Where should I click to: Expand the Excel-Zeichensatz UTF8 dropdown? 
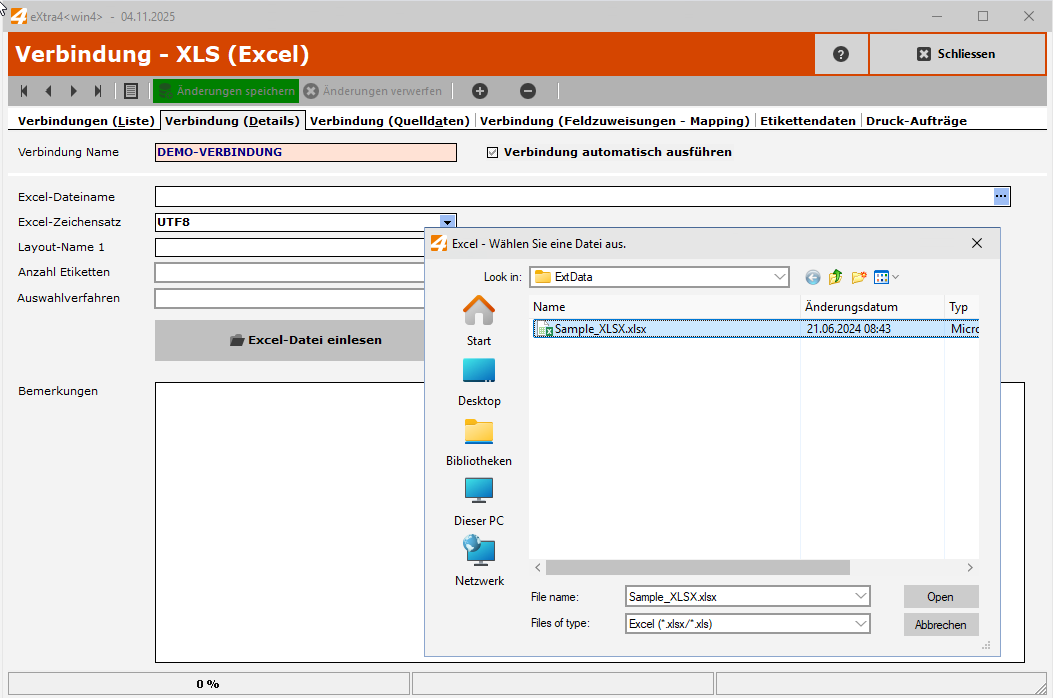click(447, 221)
